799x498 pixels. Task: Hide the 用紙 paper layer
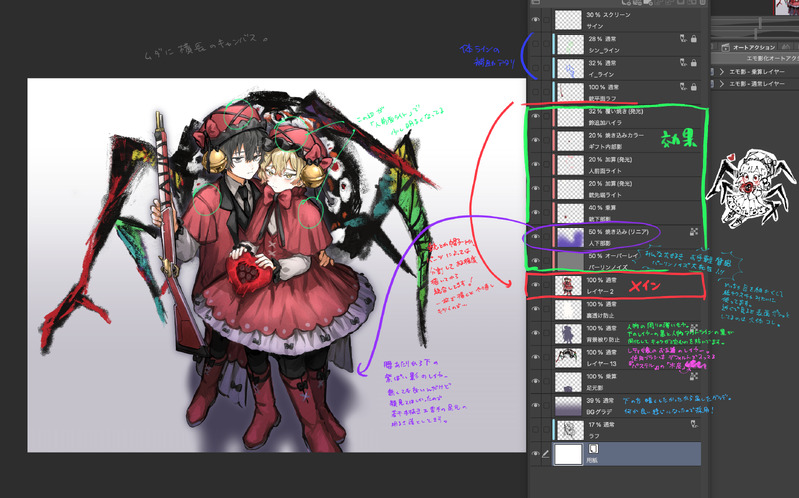[535, 454]
